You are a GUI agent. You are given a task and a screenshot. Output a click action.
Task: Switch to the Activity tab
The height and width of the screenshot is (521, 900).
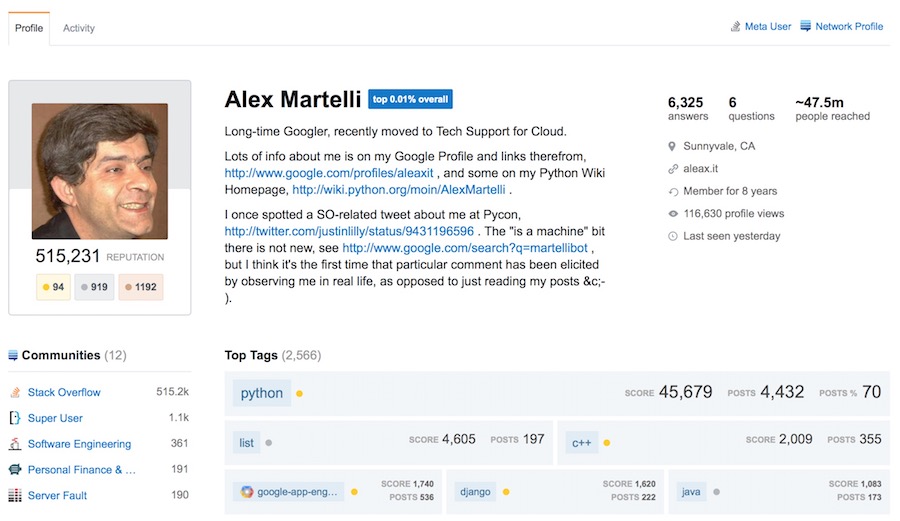click(x=79, y=28)
